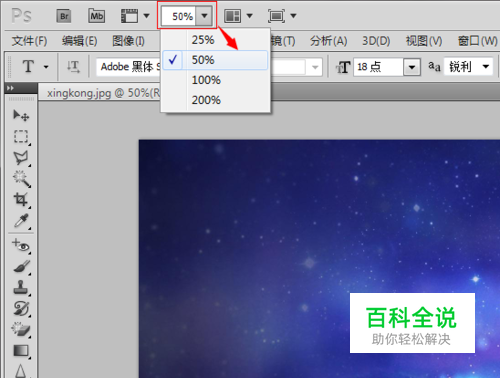Open Arrange Documents dropdown arrow
The image size is (500, 378).
pos(249,16)
